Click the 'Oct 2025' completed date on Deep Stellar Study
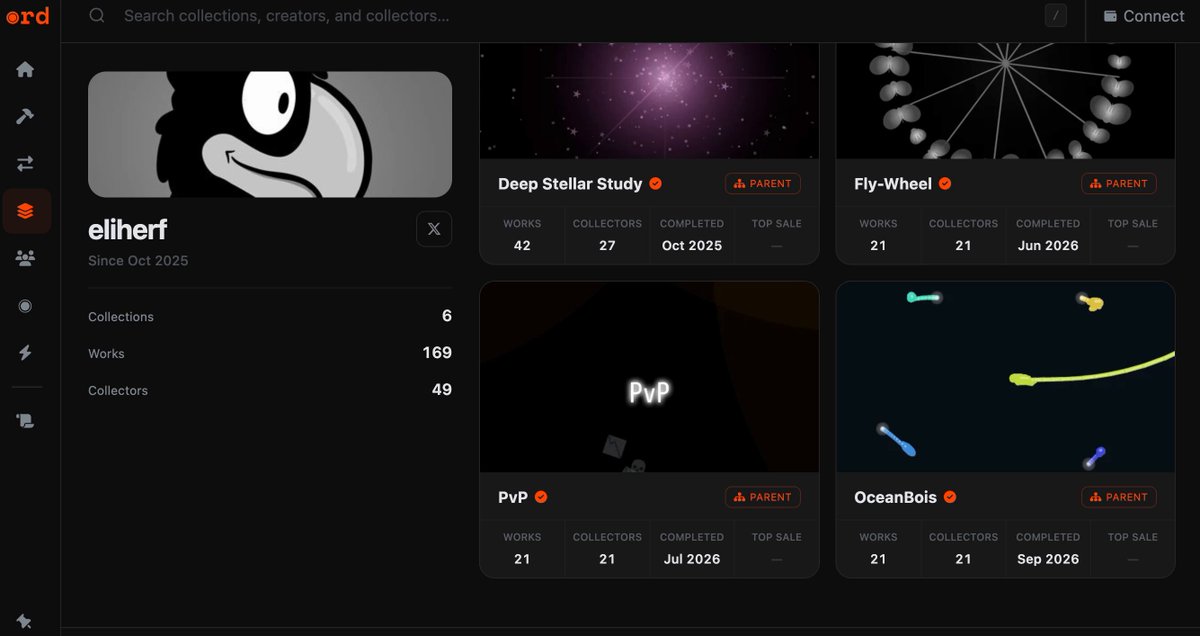The width and height of the screenshot is (1200, 636). (692, 245)
